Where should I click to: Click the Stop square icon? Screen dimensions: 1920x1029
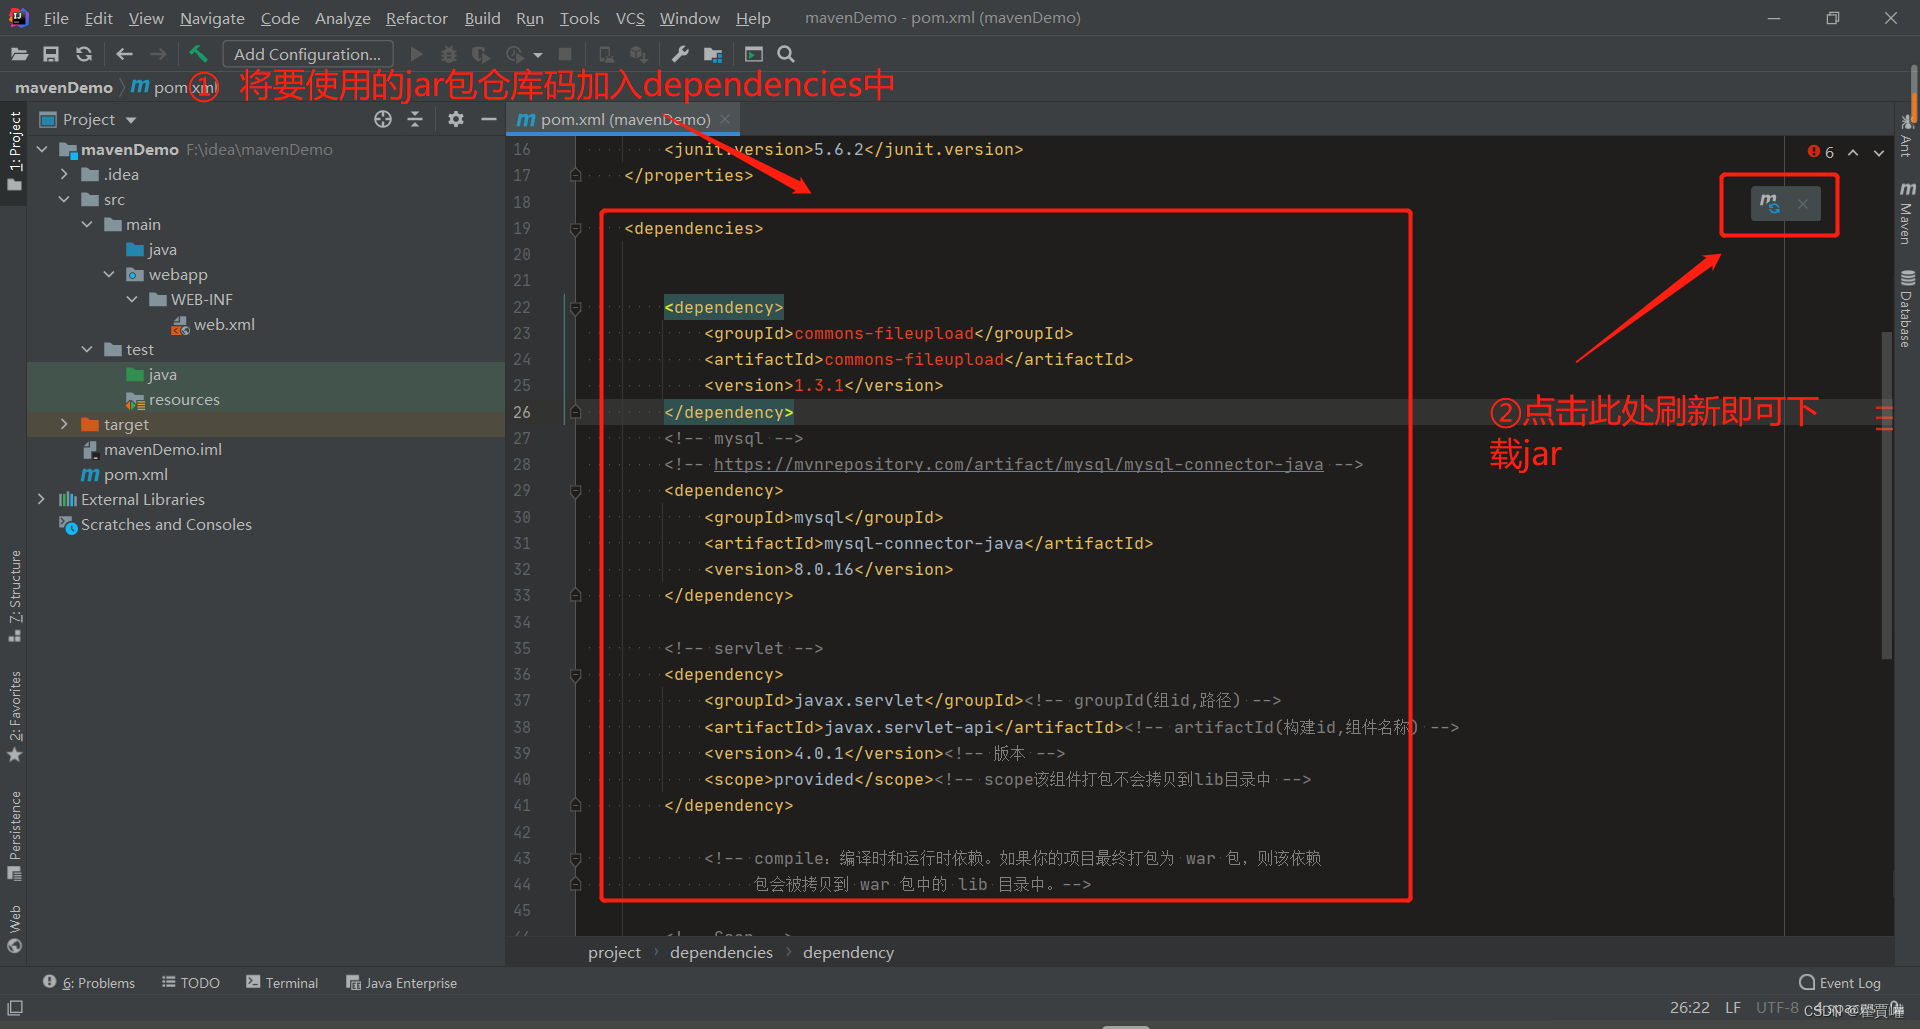pos(565,54)
